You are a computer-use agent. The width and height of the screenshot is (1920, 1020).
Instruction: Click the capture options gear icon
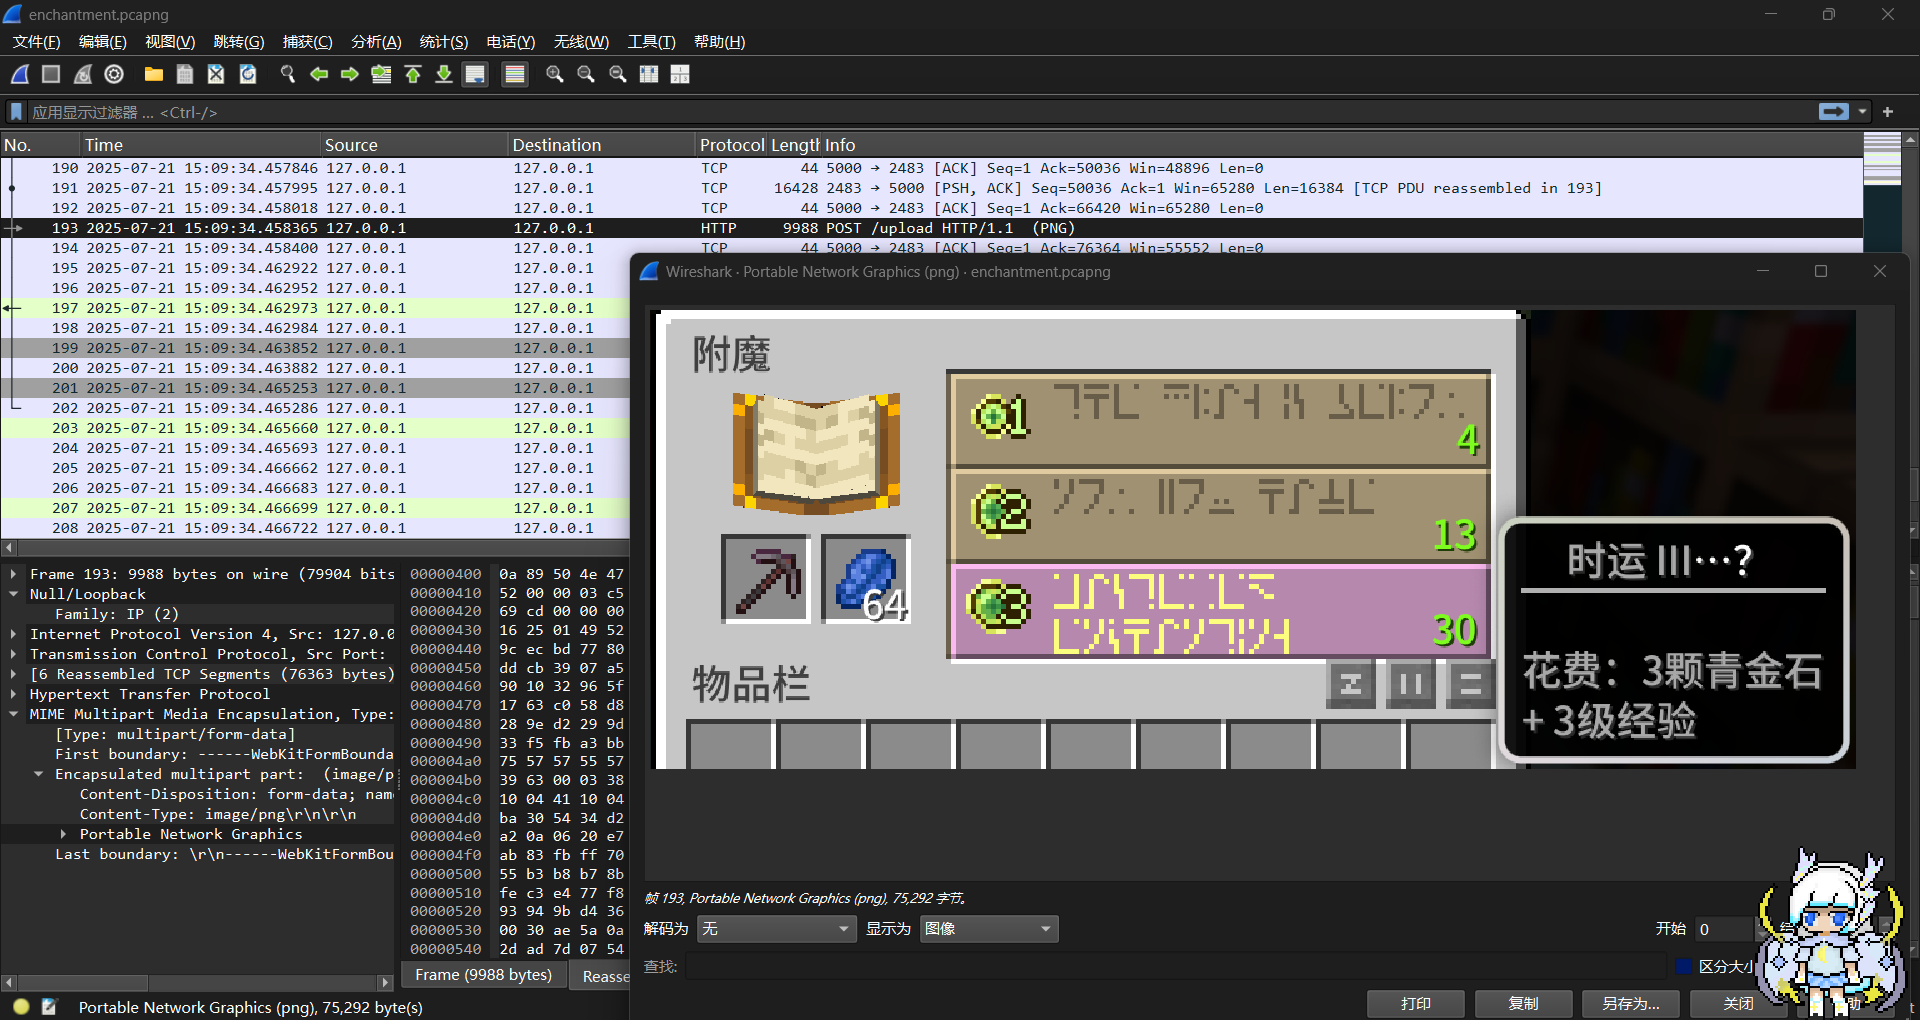114,74
